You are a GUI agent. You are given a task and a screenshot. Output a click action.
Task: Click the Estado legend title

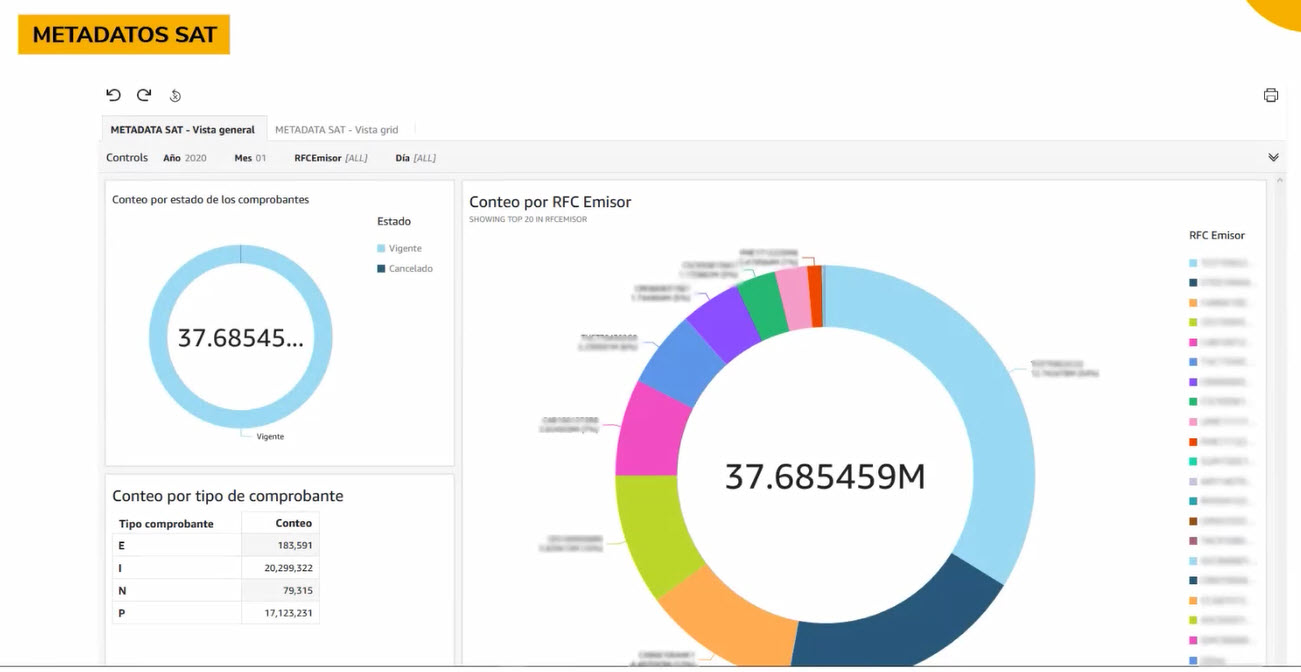[394, 222]
